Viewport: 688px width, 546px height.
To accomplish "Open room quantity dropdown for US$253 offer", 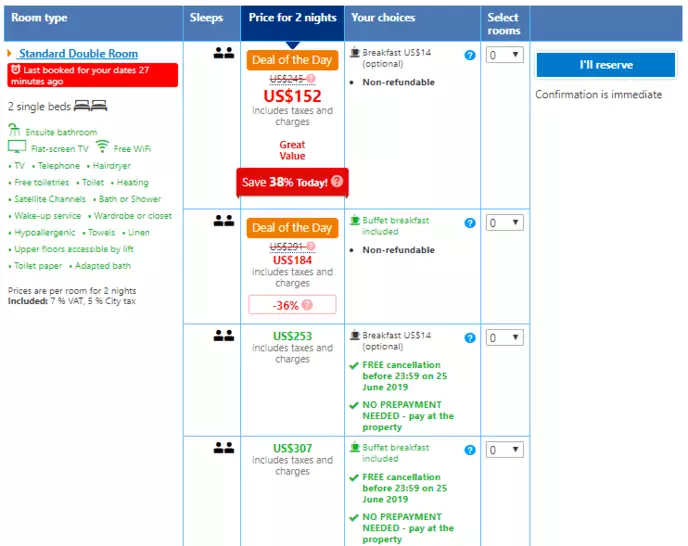I will pyautogui.click(x=505, y=338).
